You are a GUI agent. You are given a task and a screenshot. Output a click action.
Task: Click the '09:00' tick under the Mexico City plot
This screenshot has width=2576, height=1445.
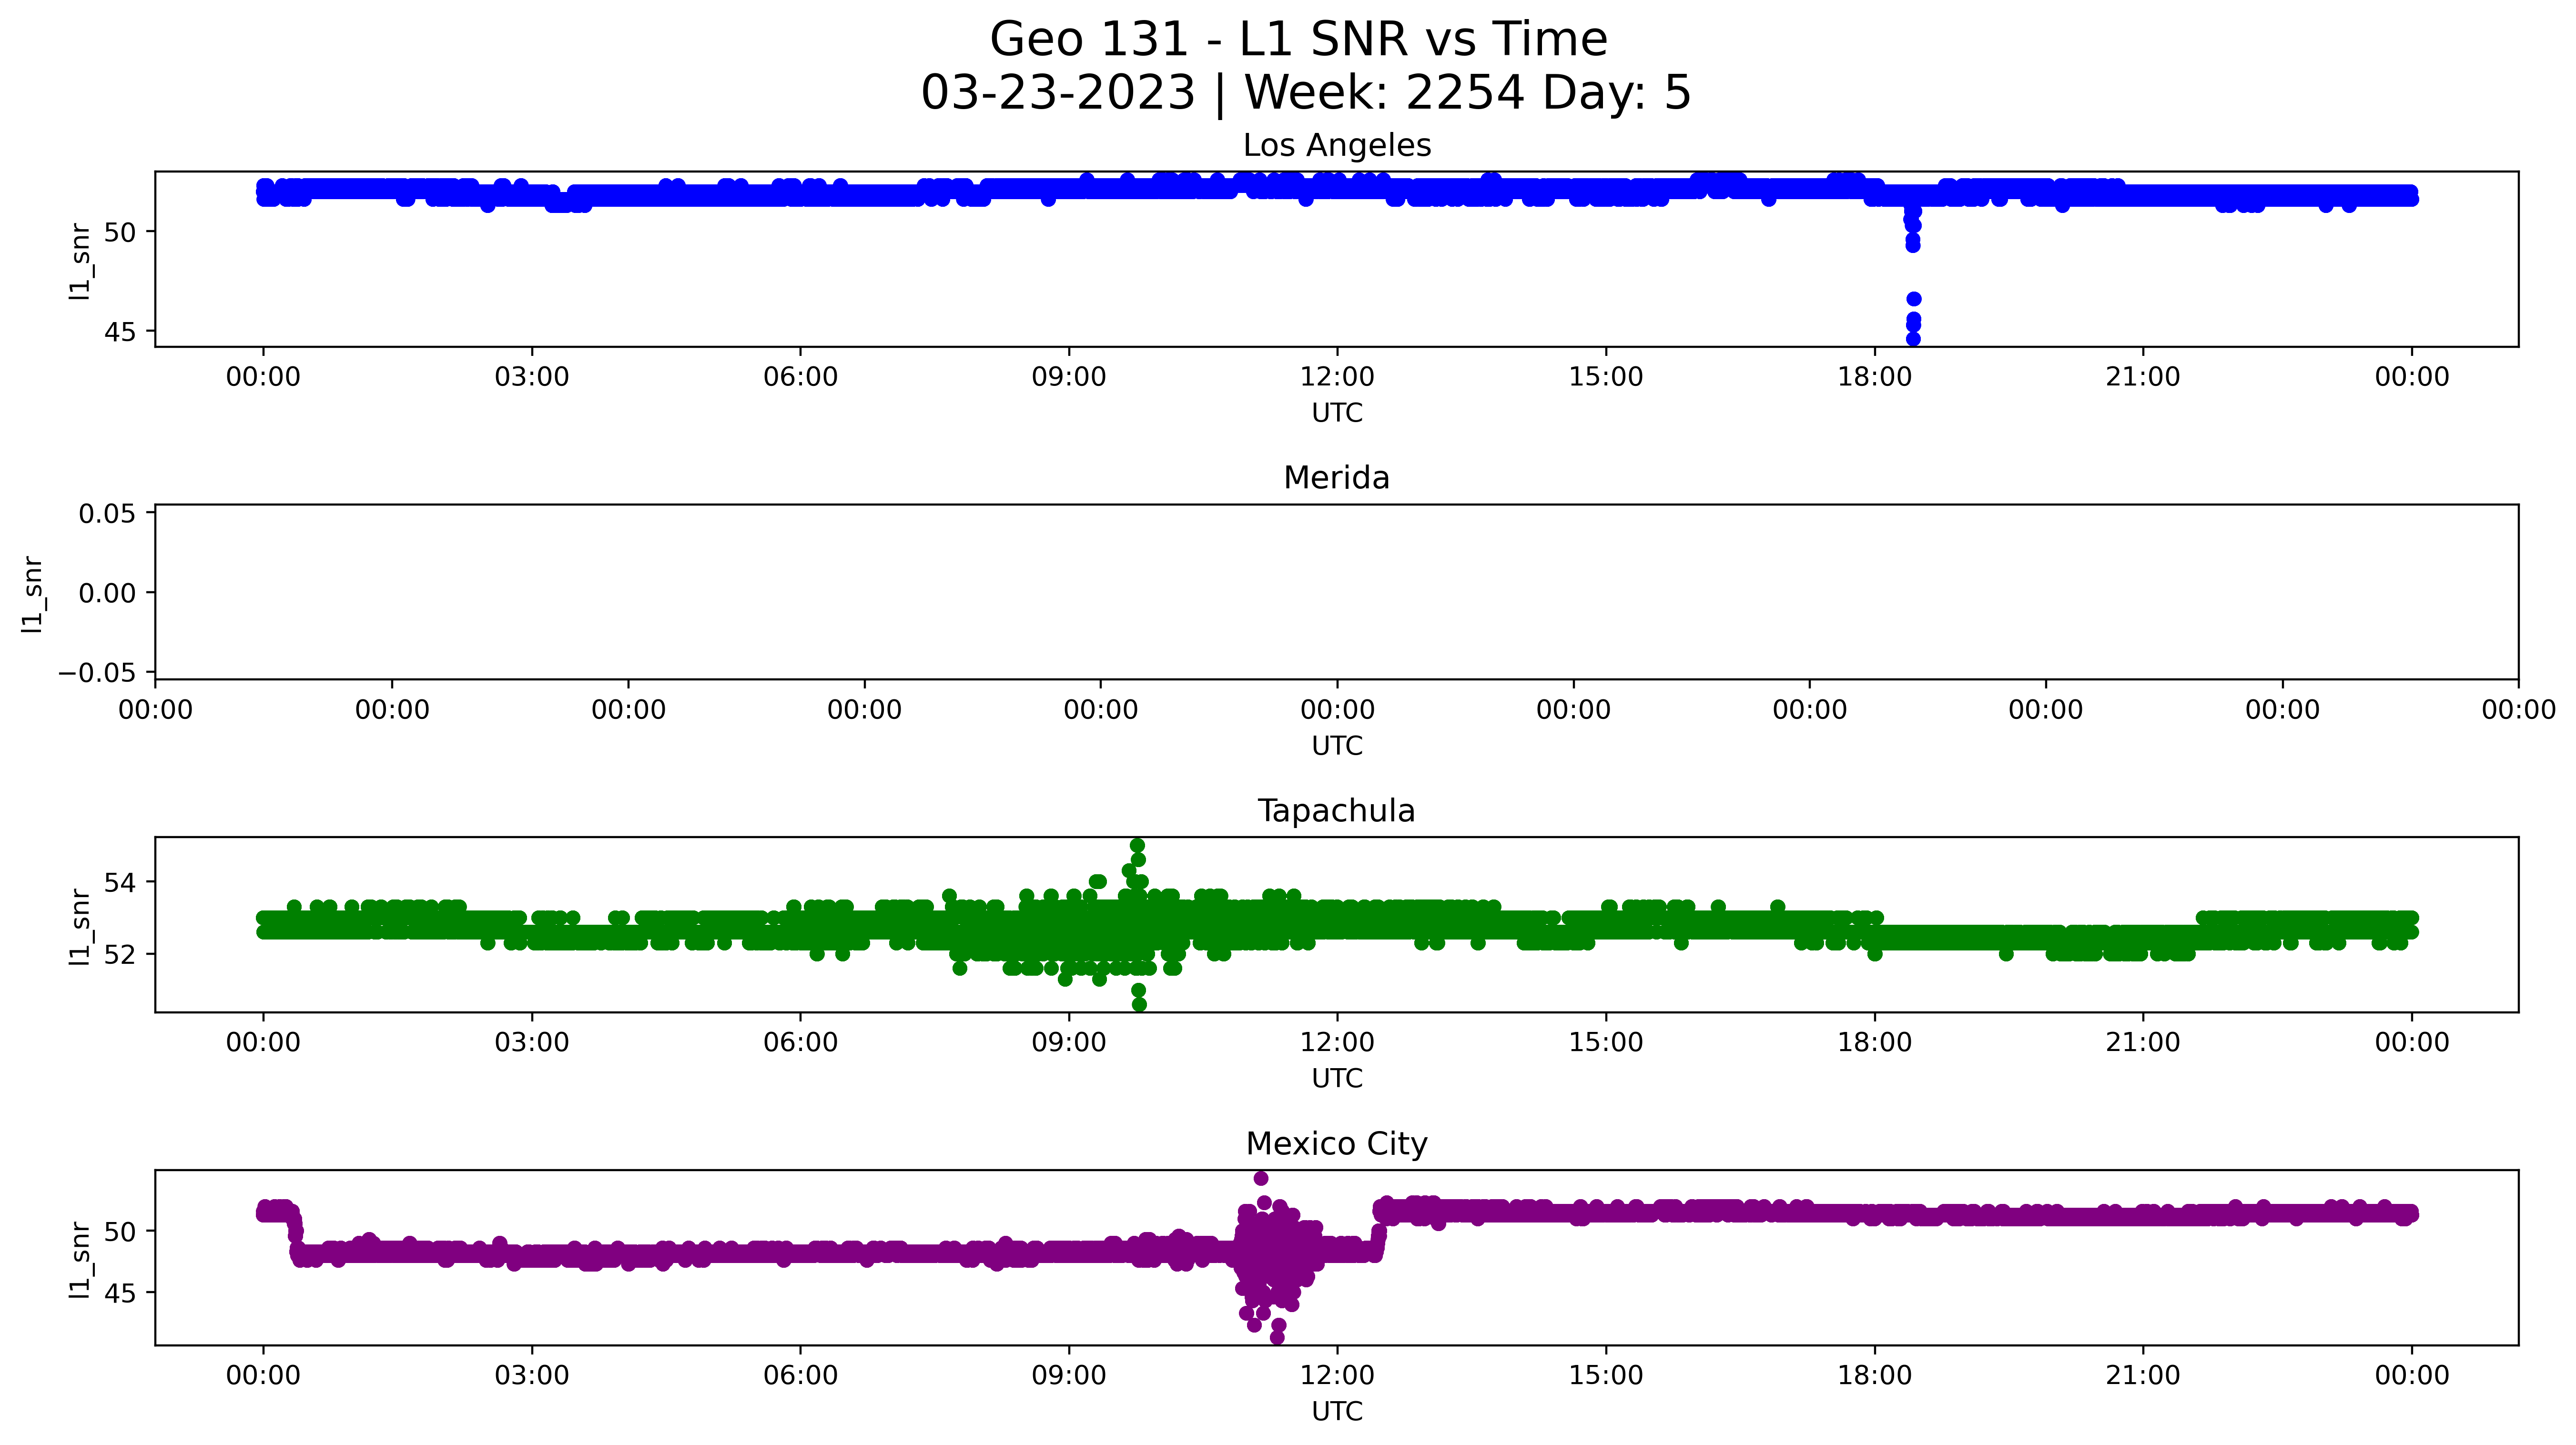point(1069,1376)
